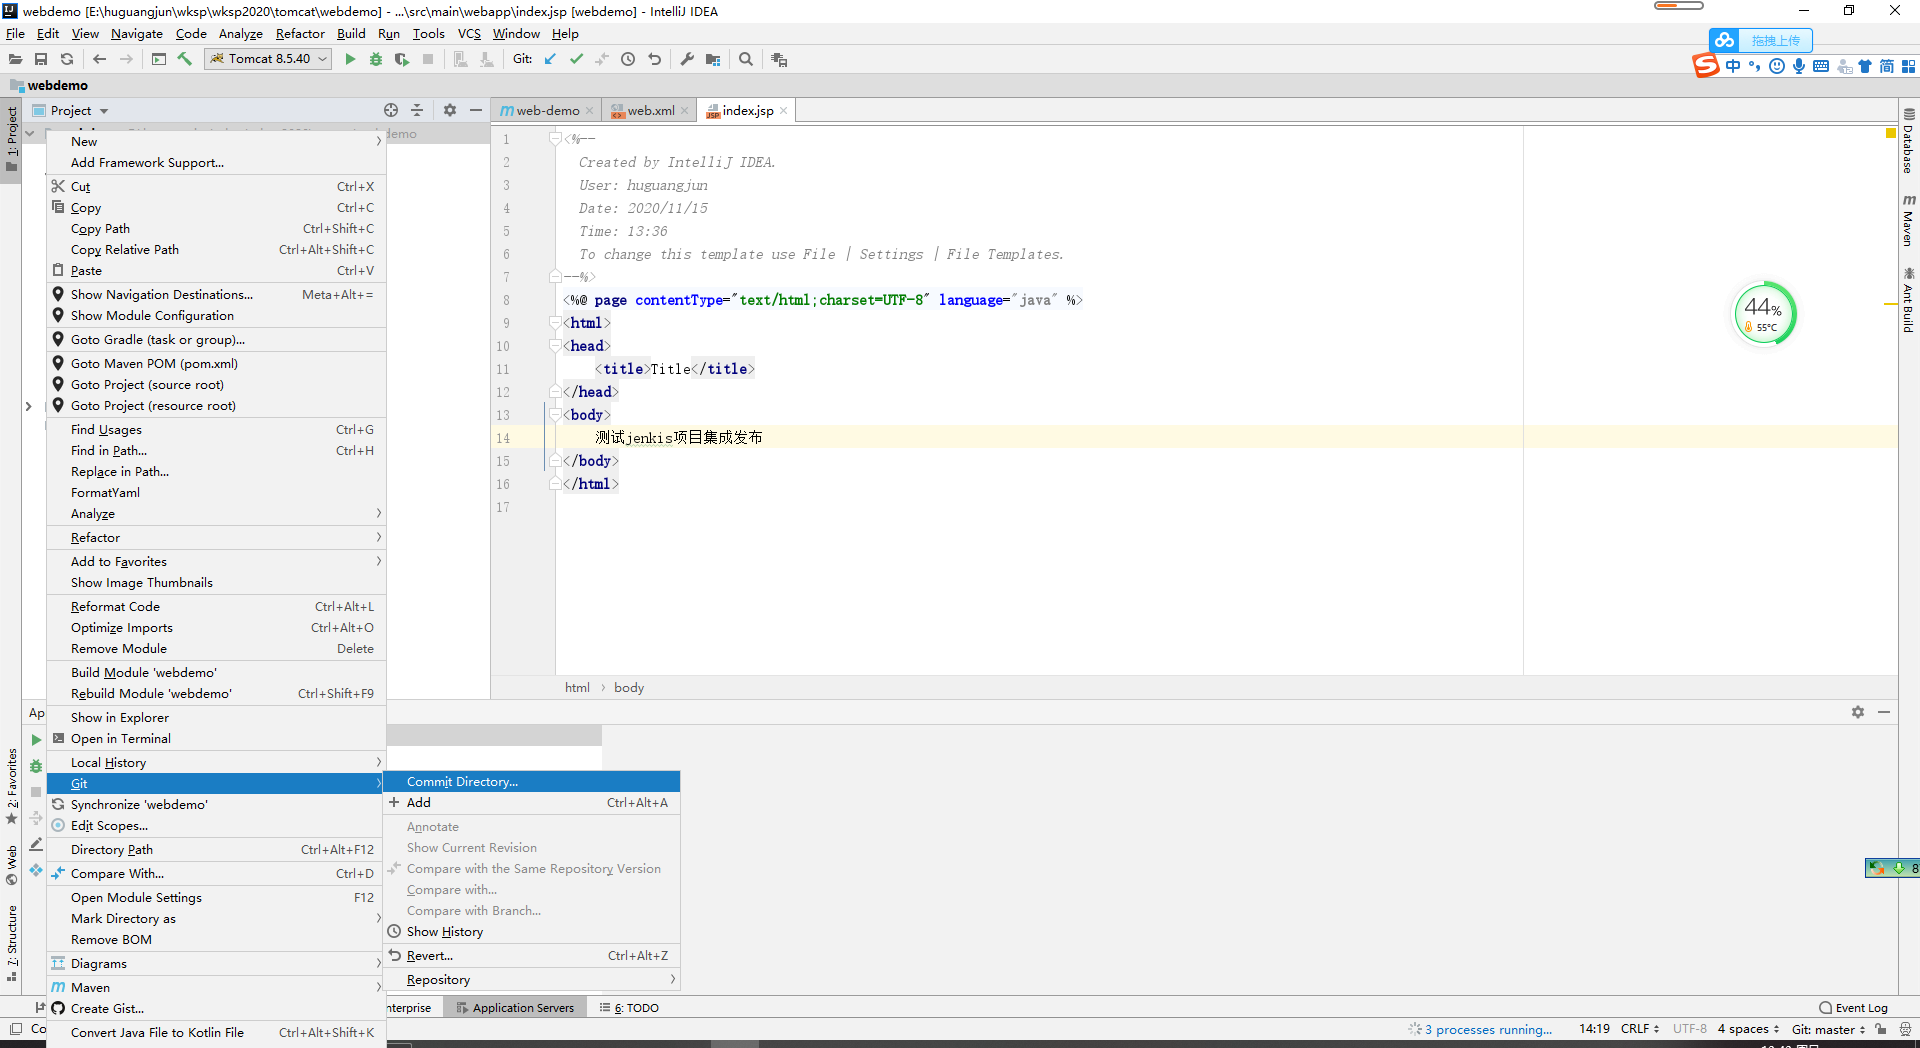Start debugging with the green bug icon

click(376, 59)
